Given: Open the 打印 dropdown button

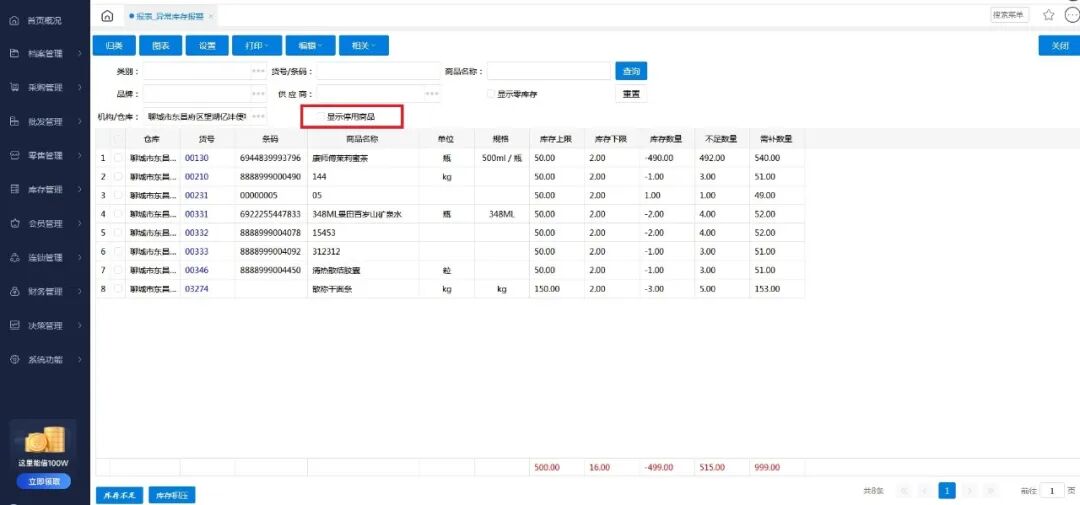Looking at the screenshot, I should 254,45.
